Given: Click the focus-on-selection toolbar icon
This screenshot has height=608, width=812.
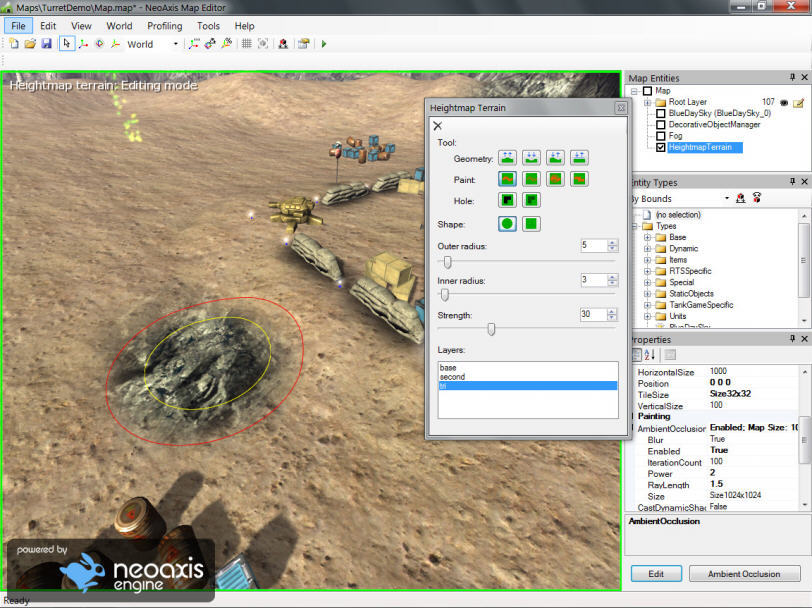Looking at the screenshot, I should pyautogui.click(x=263, y=44).
